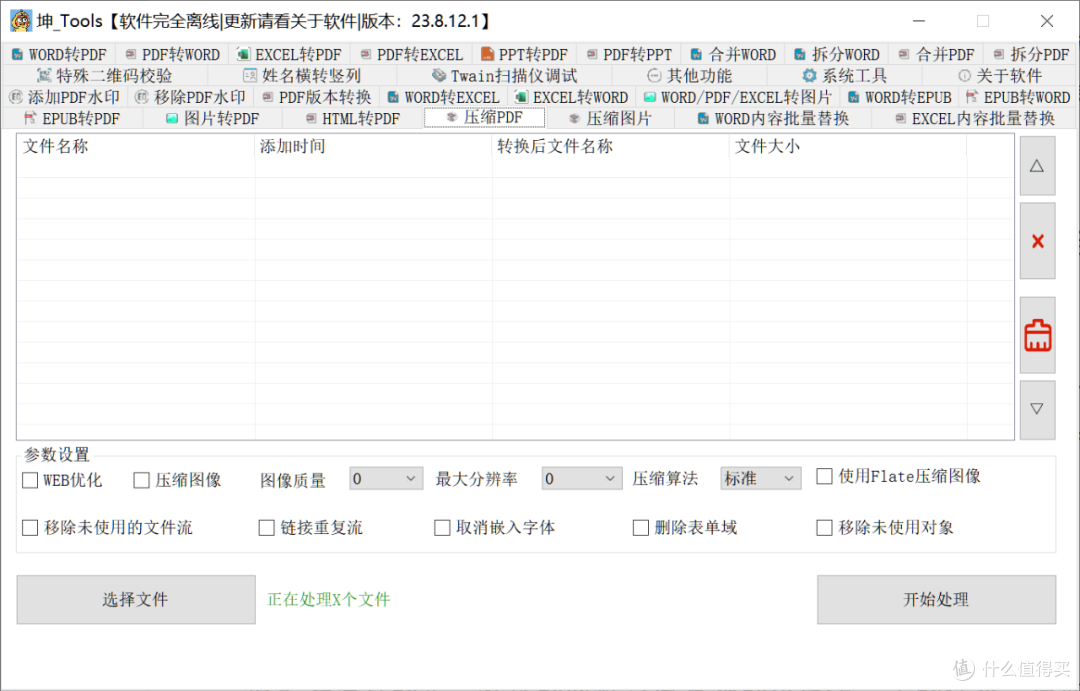
Task: Open WORD/PDF/EXCEL转图片 tab
Action: (738, 97)
